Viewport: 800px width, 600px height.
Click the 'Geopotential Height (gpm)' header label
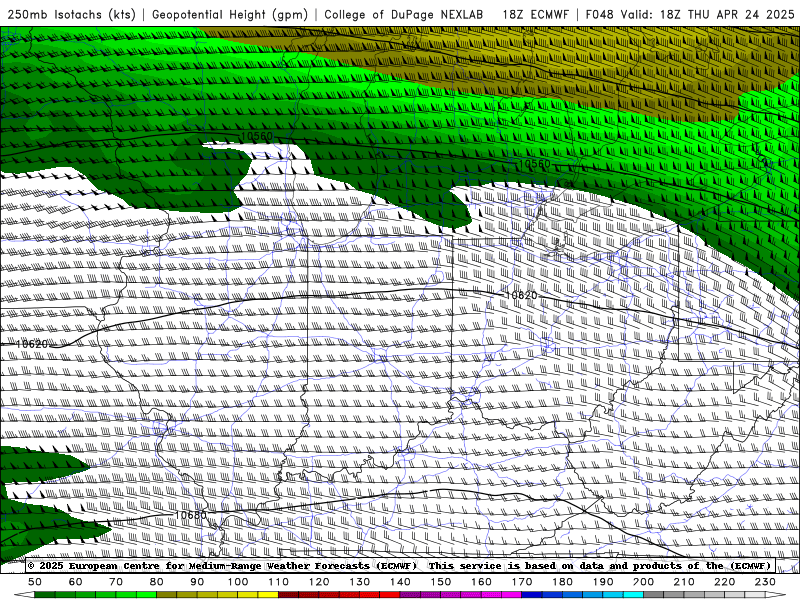pos(230,15)
